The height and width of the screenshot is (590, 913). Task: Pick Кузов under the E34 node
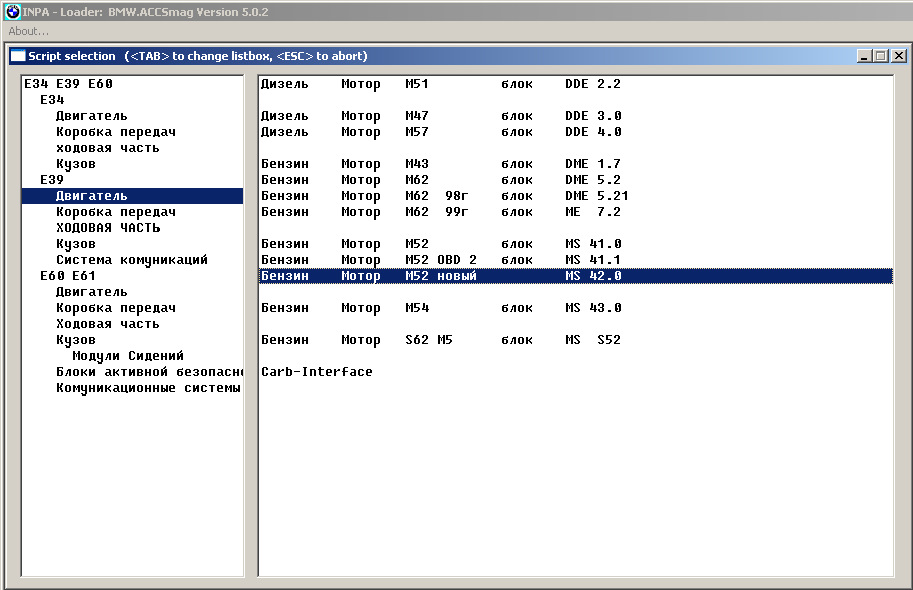76,164
